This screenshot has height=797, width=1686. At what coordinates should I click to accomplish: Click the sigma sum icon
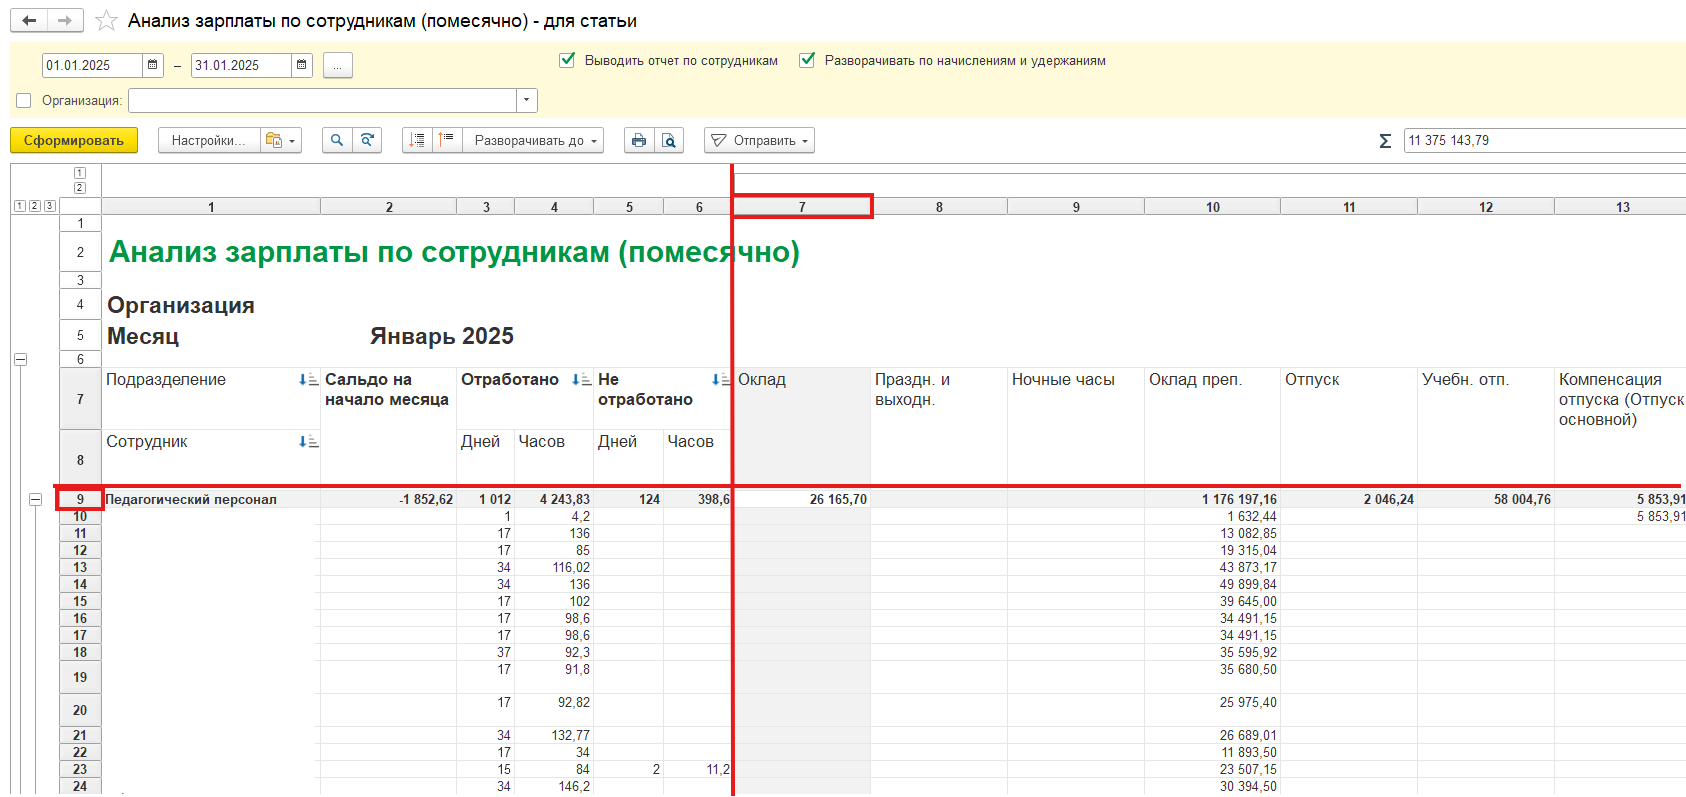[x=1385, y=141]
